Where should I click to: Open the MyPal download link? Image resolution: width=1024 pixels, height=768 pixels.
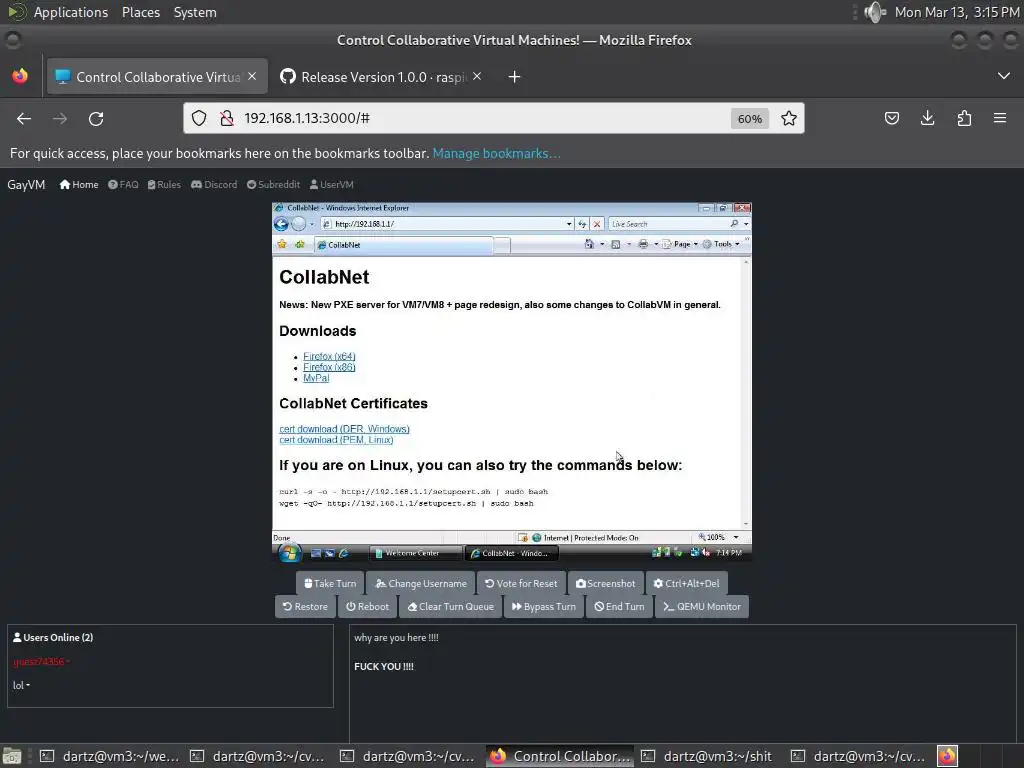(316, 378)
